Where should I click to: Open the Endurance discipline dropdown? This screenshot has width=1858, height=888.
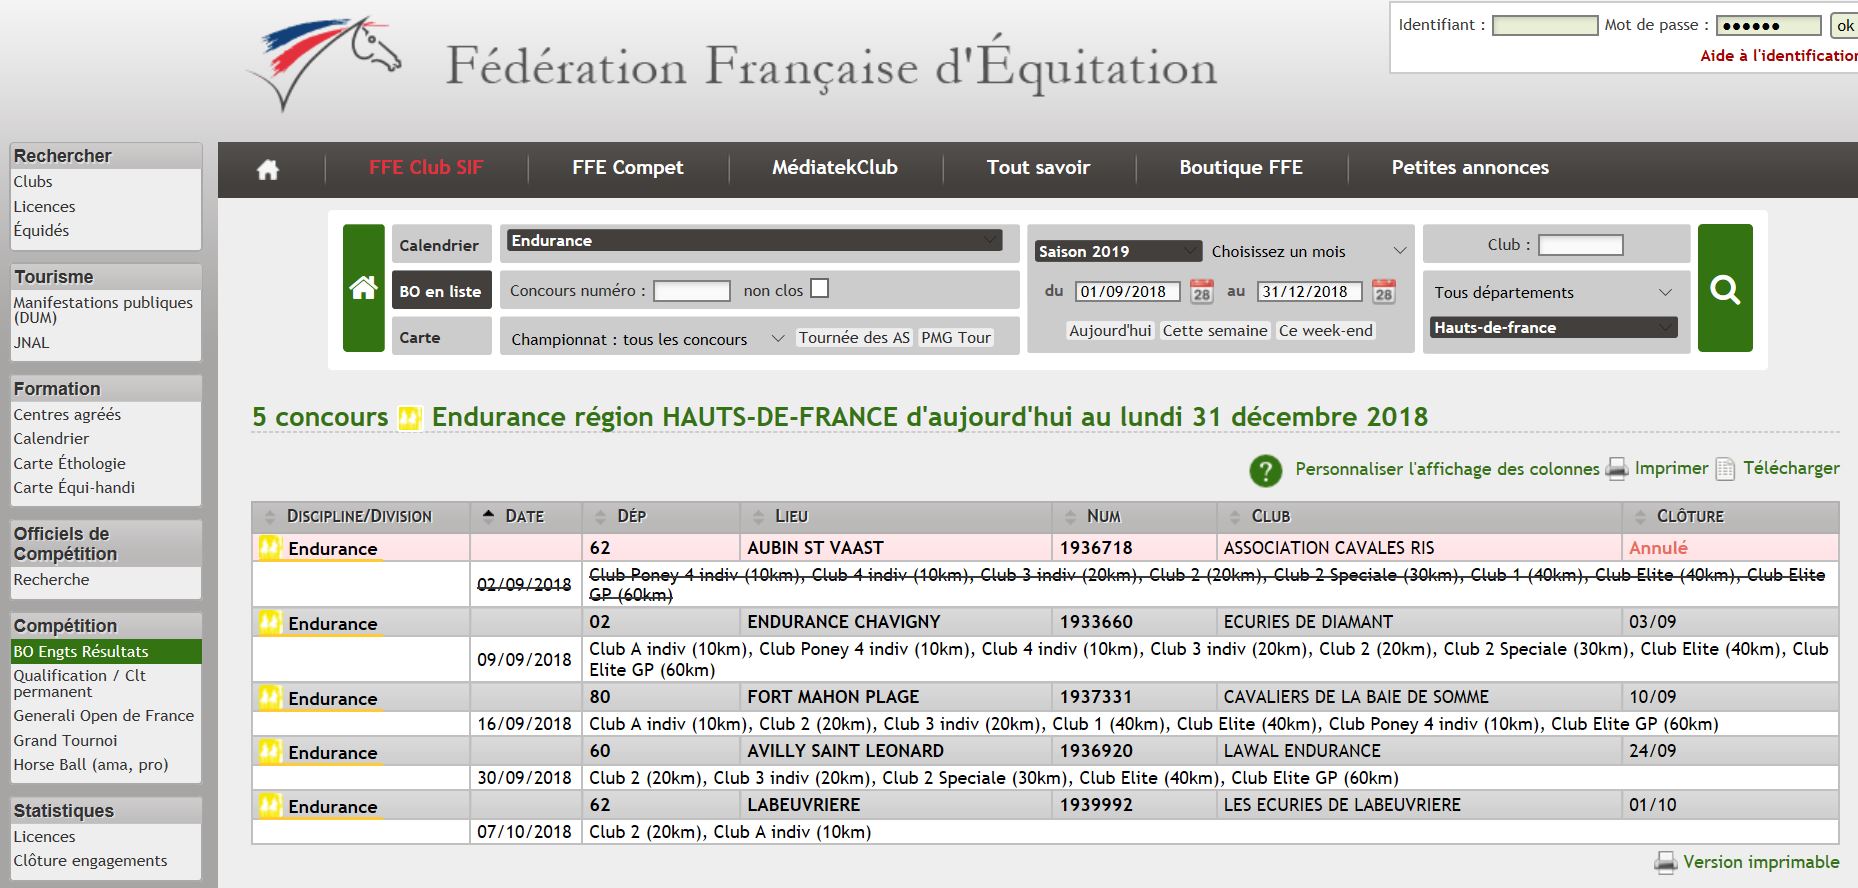coord(754,241)
